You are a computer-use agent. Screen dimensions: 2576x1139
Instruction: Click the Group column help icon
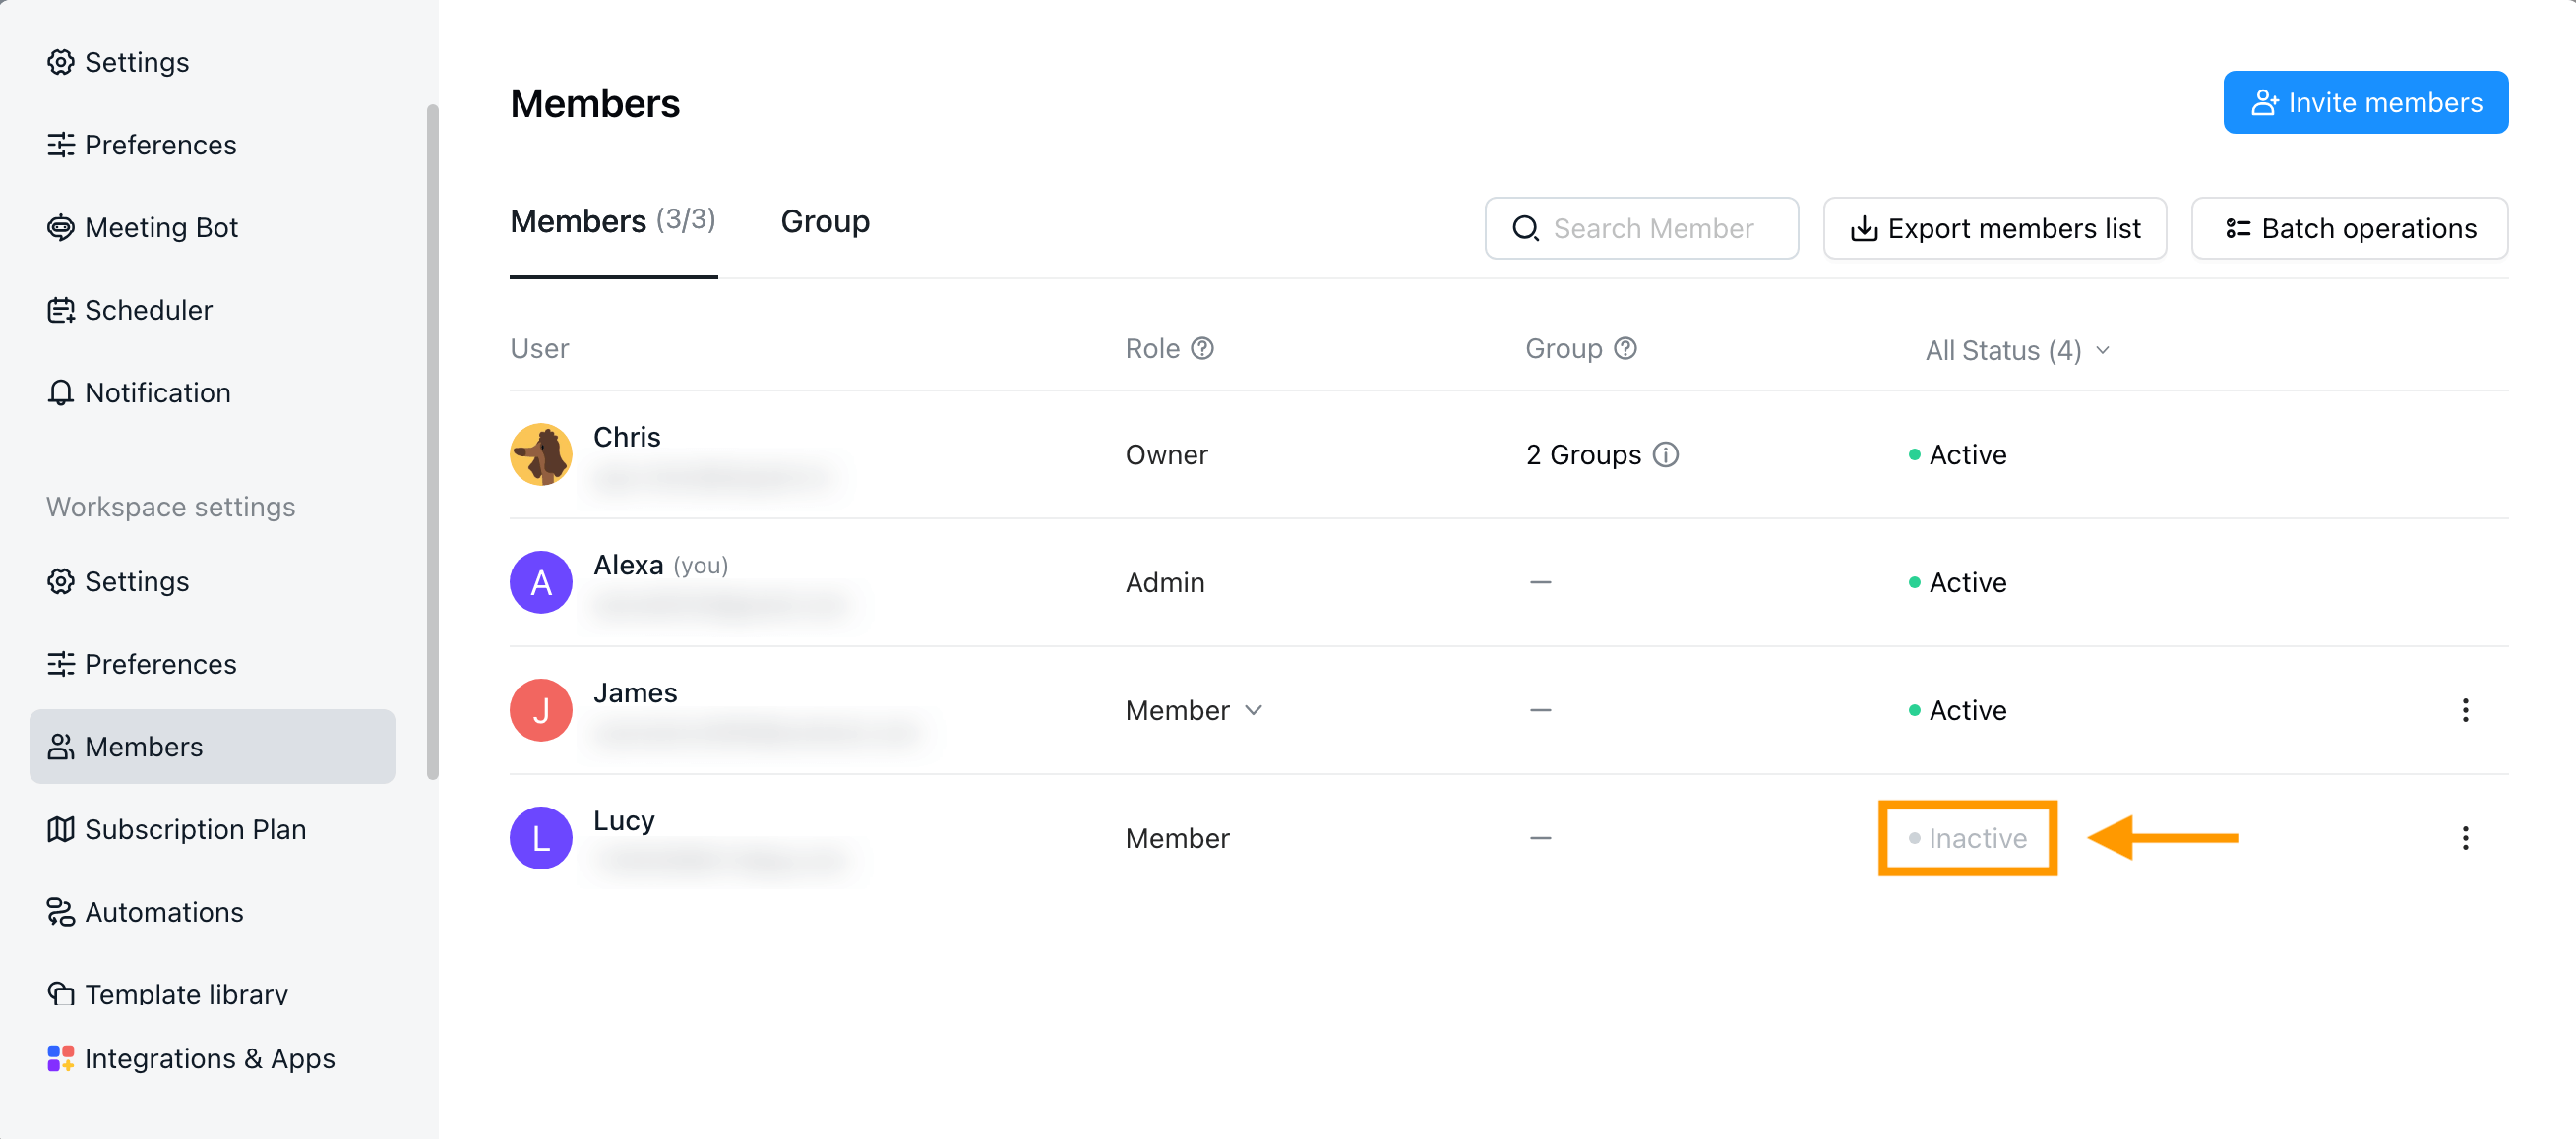1626,348
